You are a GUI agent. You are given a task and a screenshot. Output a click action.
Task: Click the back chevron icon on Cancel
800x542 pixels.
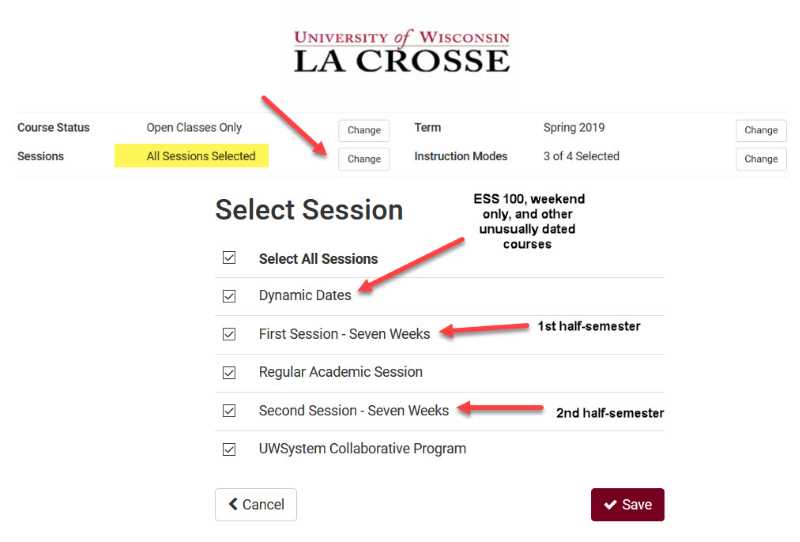click(x=233, y=504)
